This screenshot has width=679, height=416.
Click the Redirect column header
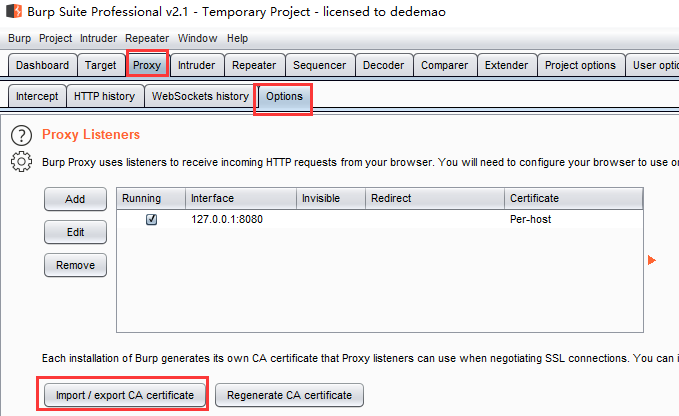[435, 198]
